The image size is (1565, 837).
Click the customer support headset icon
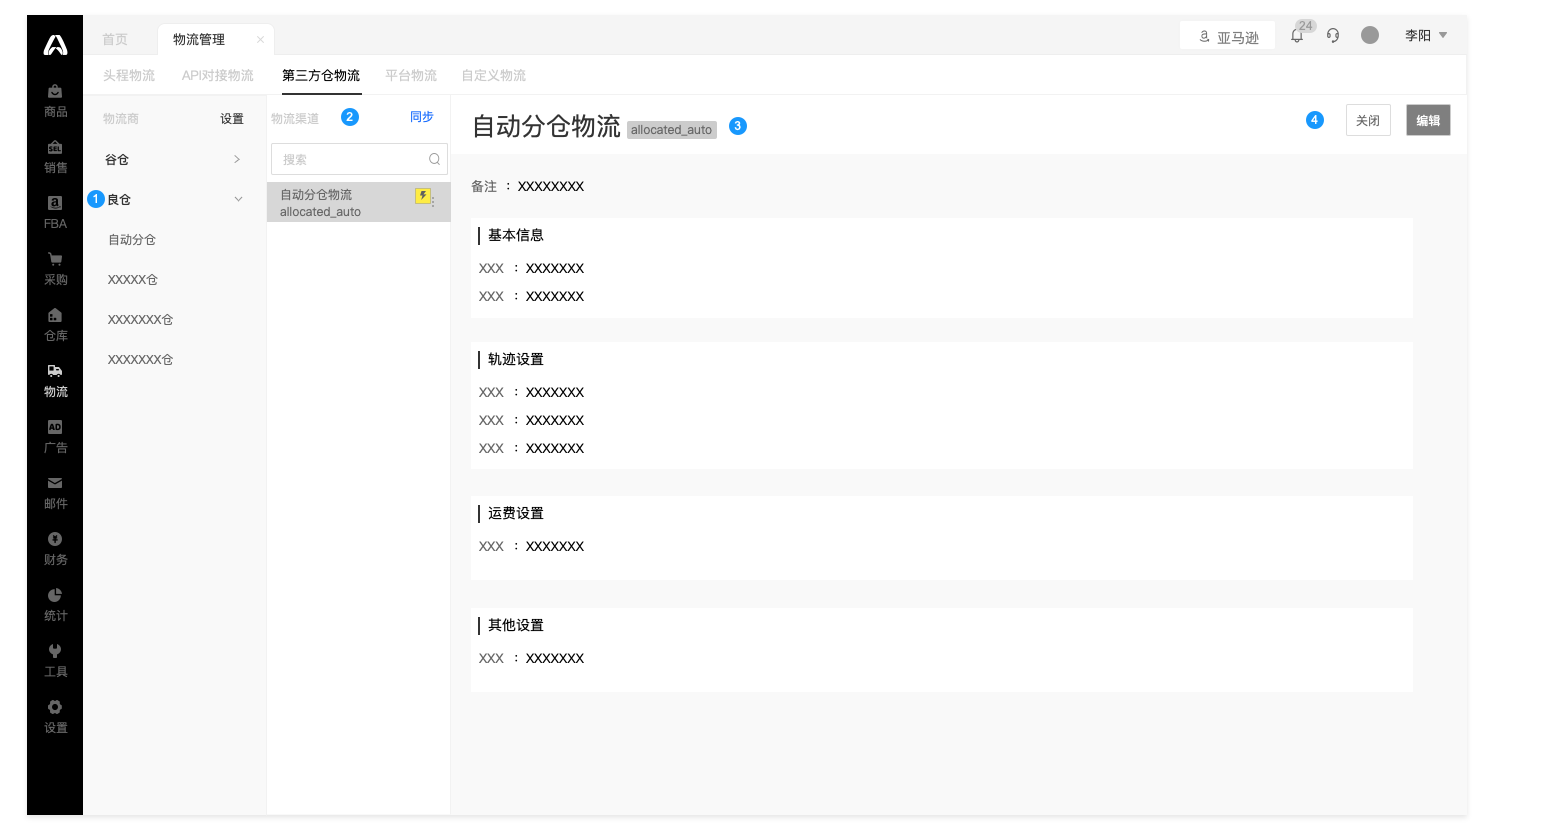[x=1333, y=35]
